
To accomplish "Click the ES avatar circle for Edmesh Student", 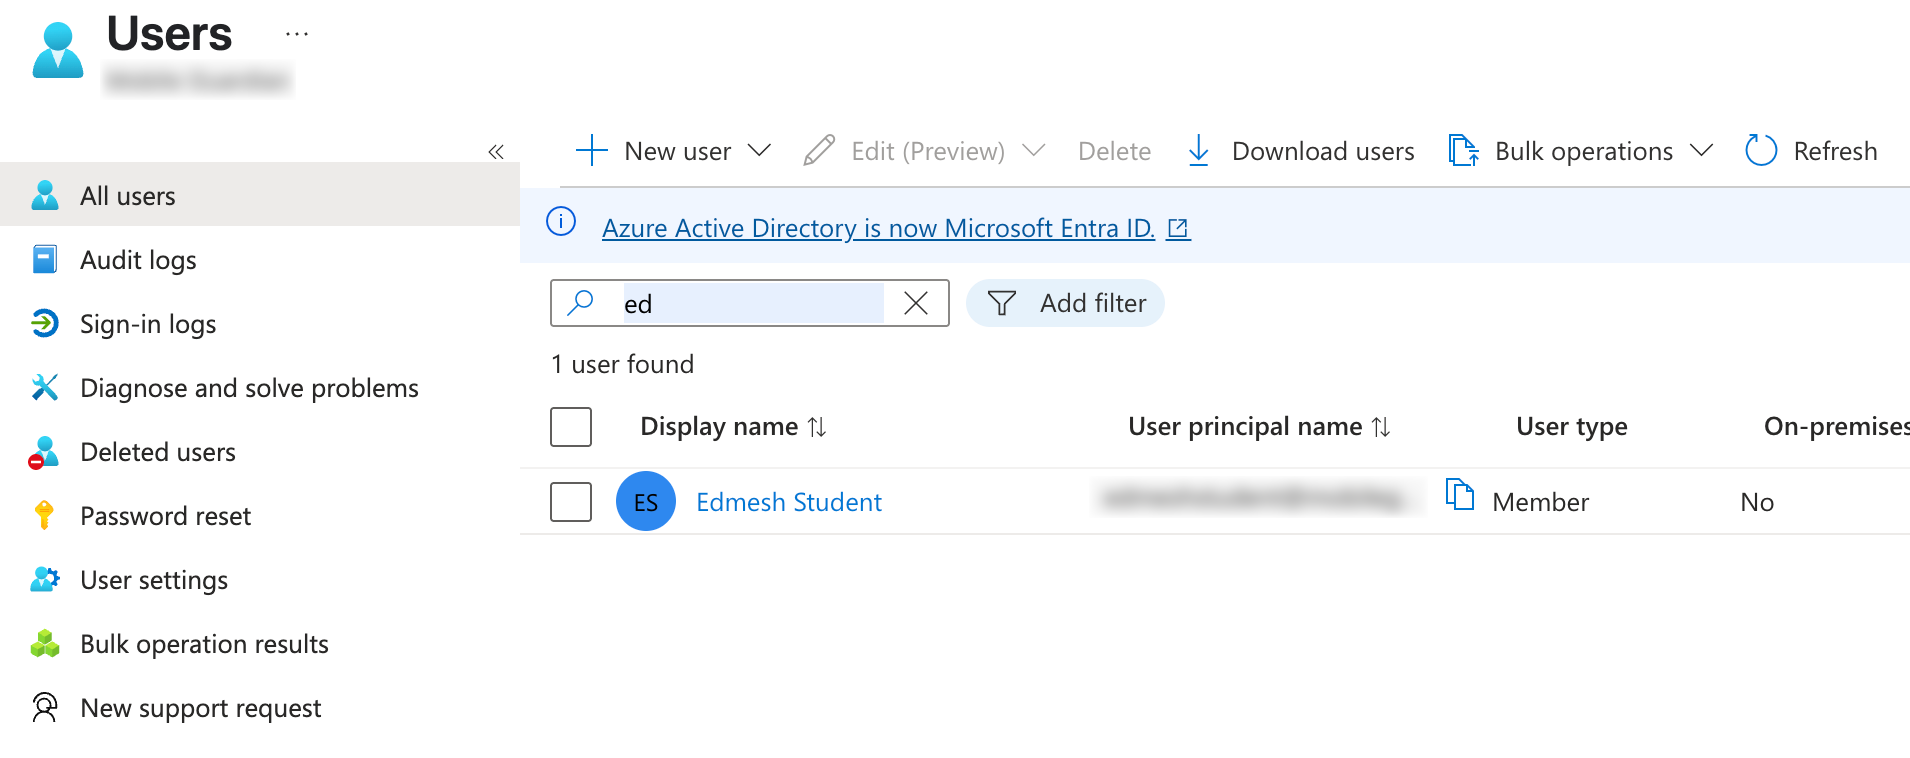I will (x=646, y=501).
